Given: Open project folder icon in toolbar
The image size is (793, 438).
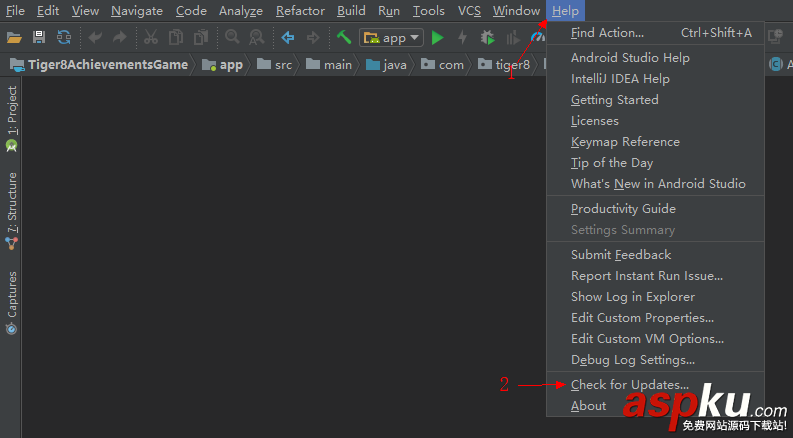Looking at the screenshot, I should 14,37.
